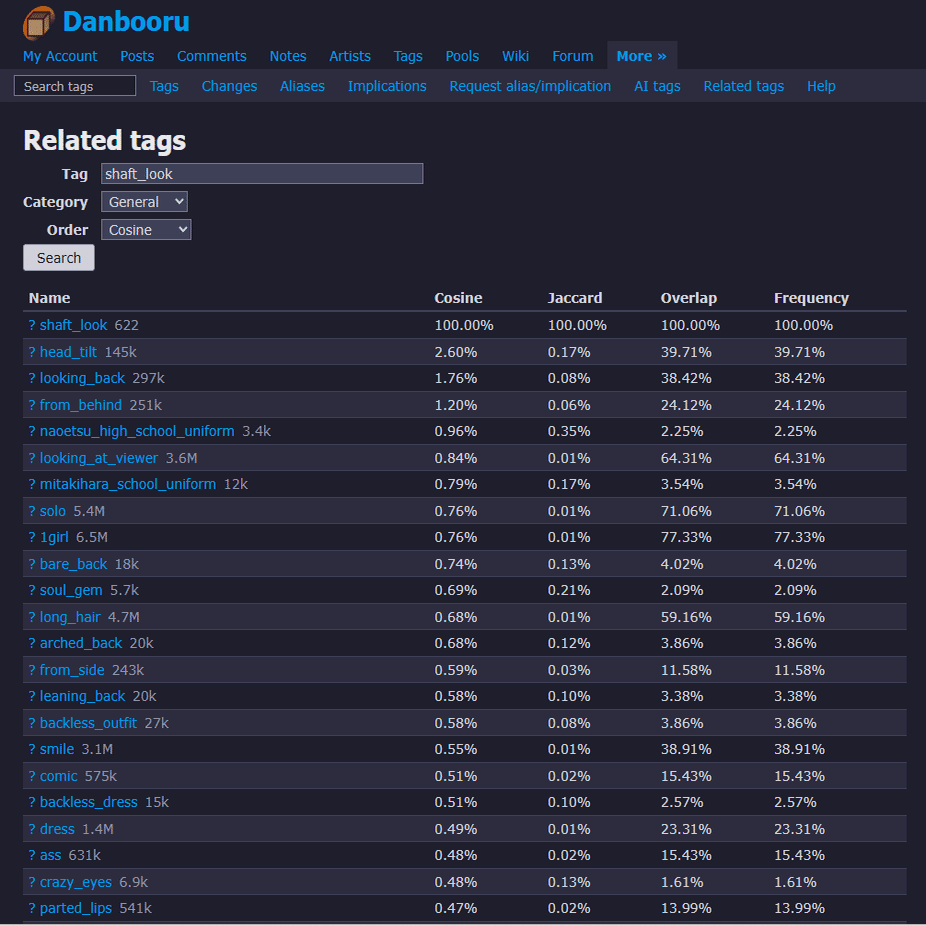This screenshot has height=926, width=926.
Task: Open the Order dropdown set to Cosine
Action: 146,230
